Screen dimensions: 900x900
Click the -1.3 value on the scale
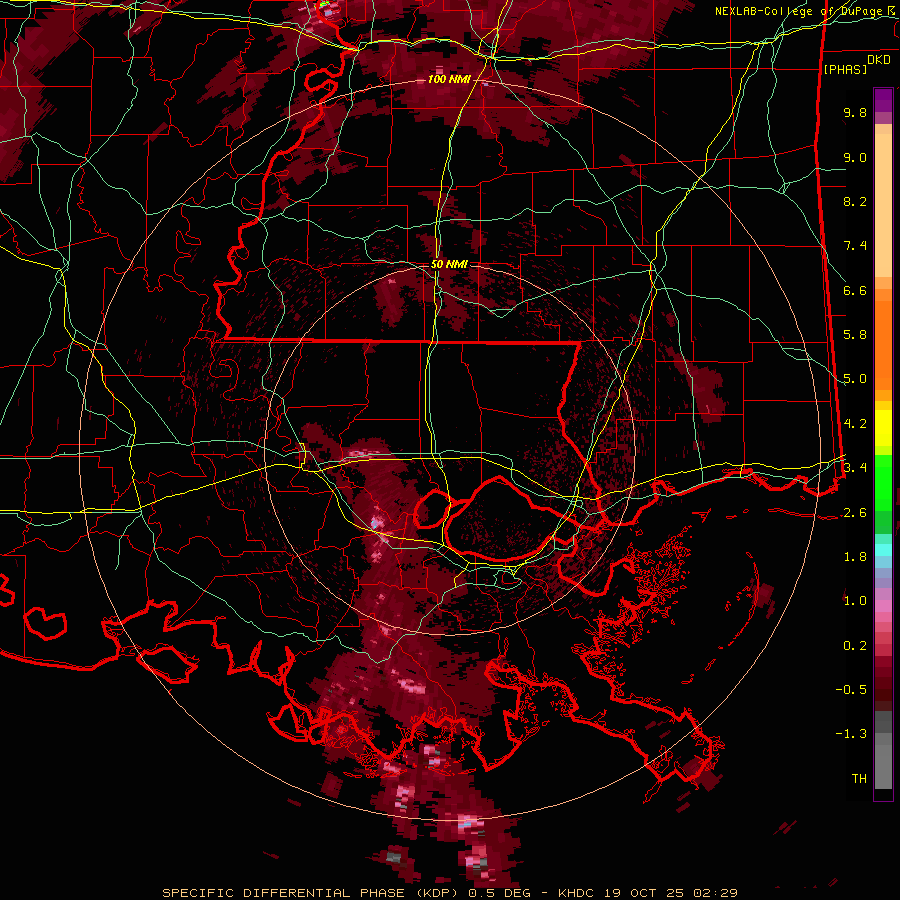click(x=851, y=734)
